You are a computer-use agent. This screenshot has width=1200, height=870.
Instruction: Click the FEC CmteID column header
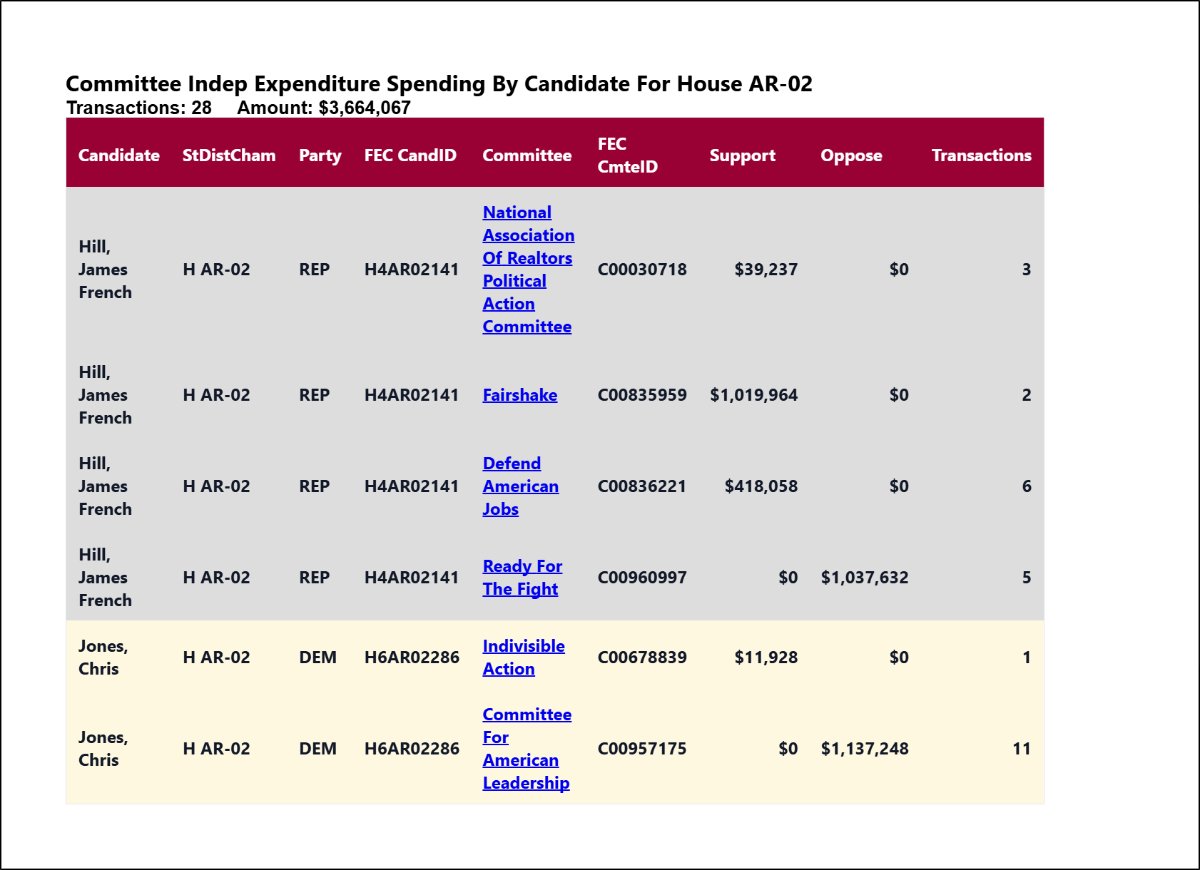pos(628,155)
